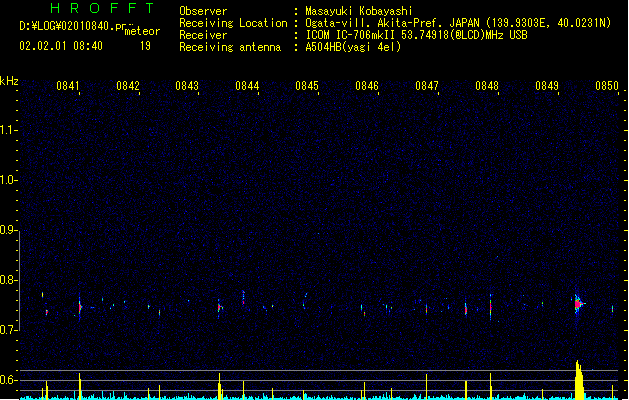This screenshot has width=629, height=400.
Task: Click the 1.0 kHz axis label
Action: point(8,180)
